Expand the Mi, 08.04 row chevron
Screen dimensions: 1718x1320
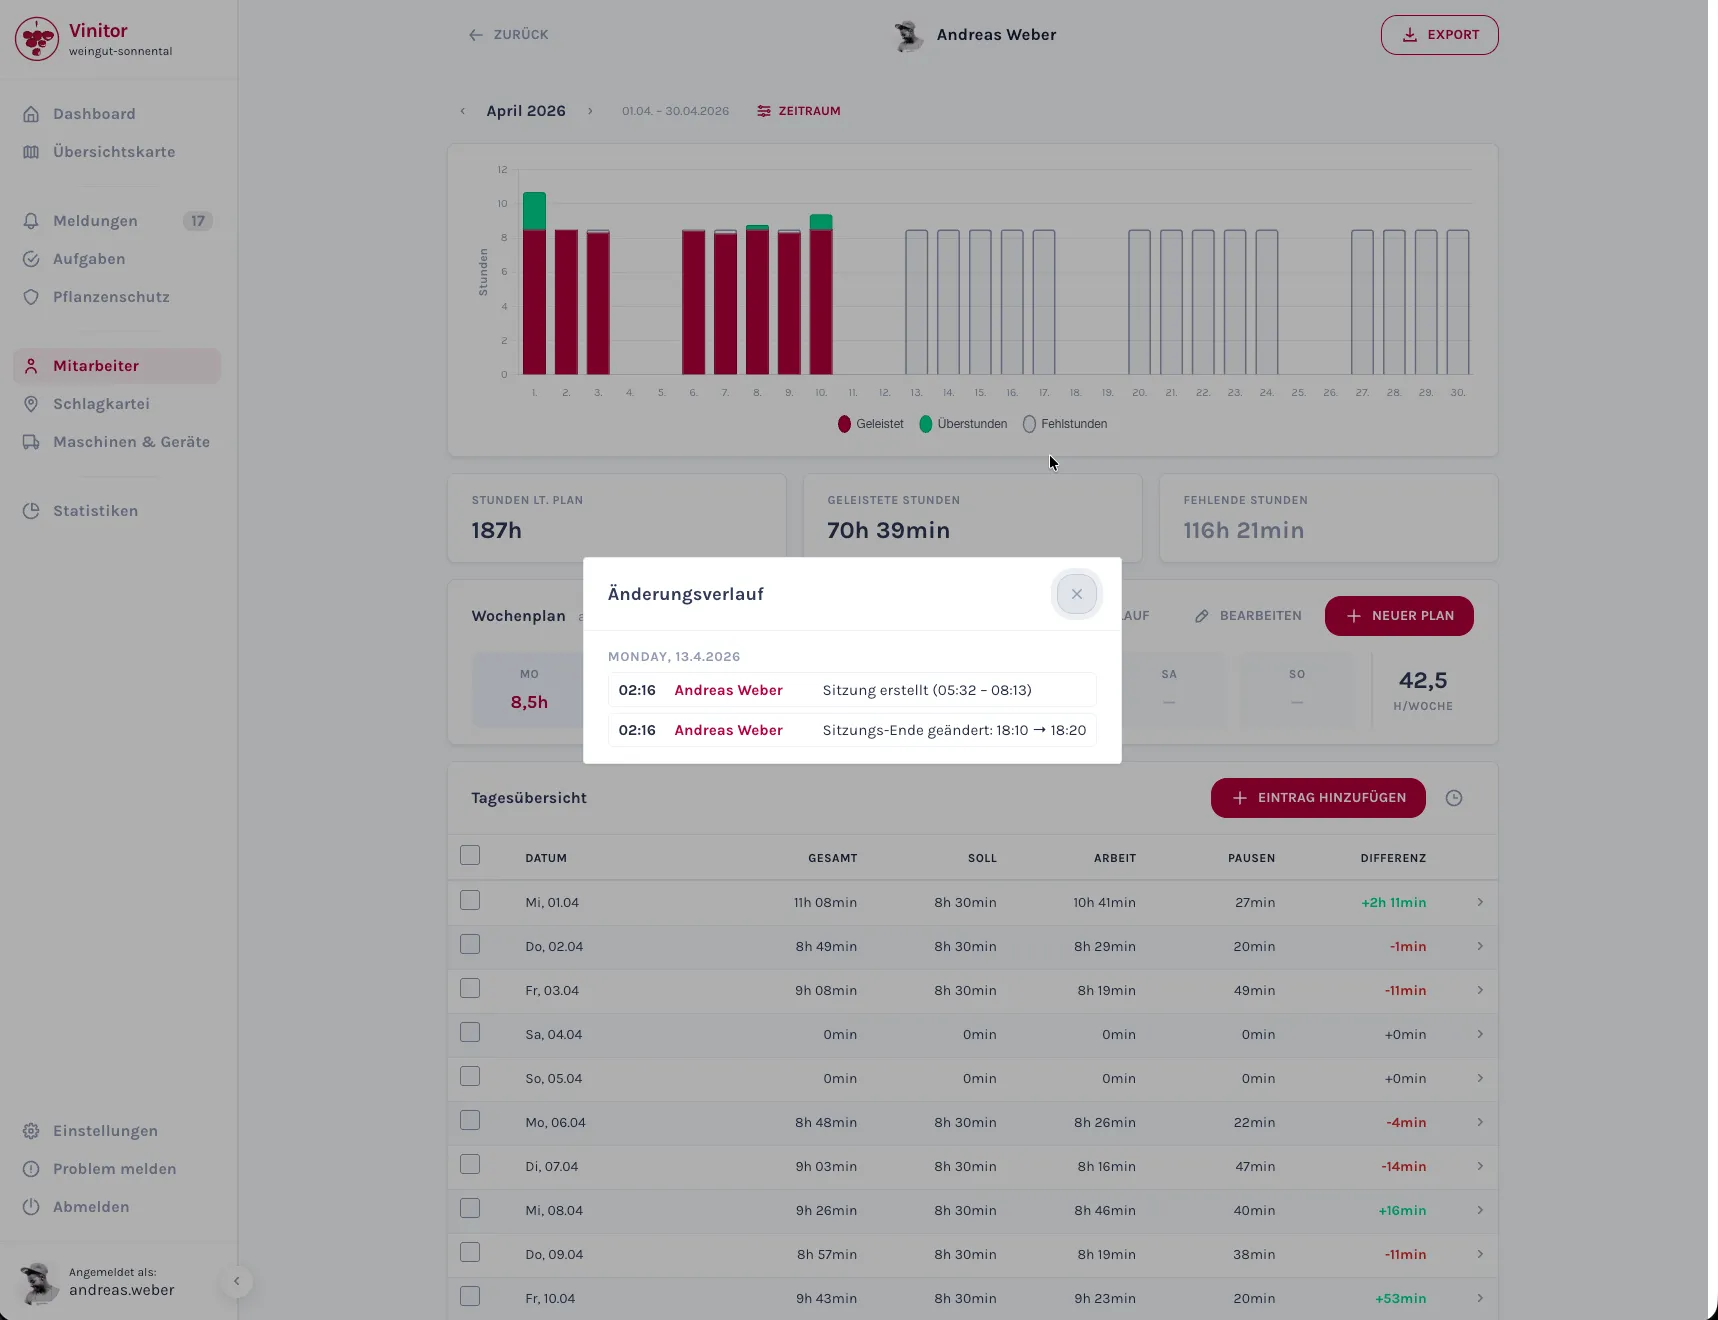tap(1480, 1210)
